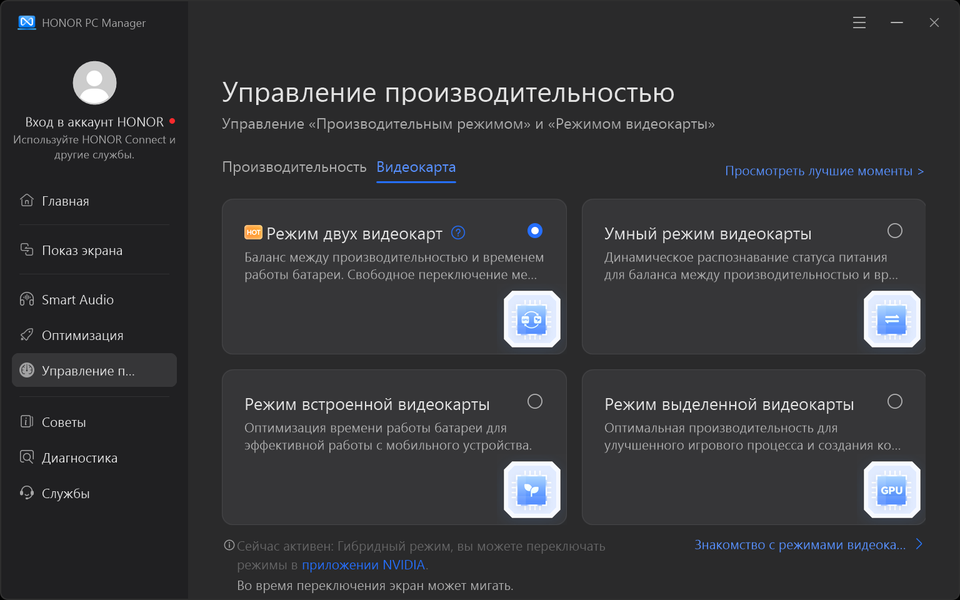The image size is (960, 600).
Task: Click the HONOR PC Manager title text
Action: tap(94, 23)
